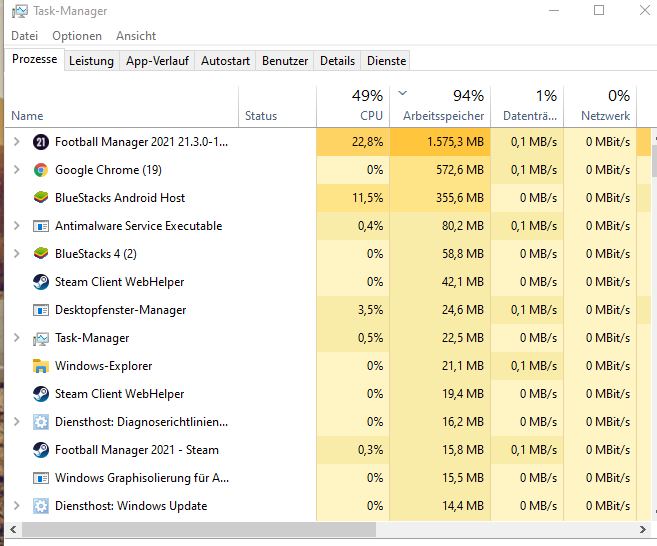The height and width of the screenshot is (546, 657).
Task: Click the horizontal scrollbar thumb
Action: (x=199, y=530)
